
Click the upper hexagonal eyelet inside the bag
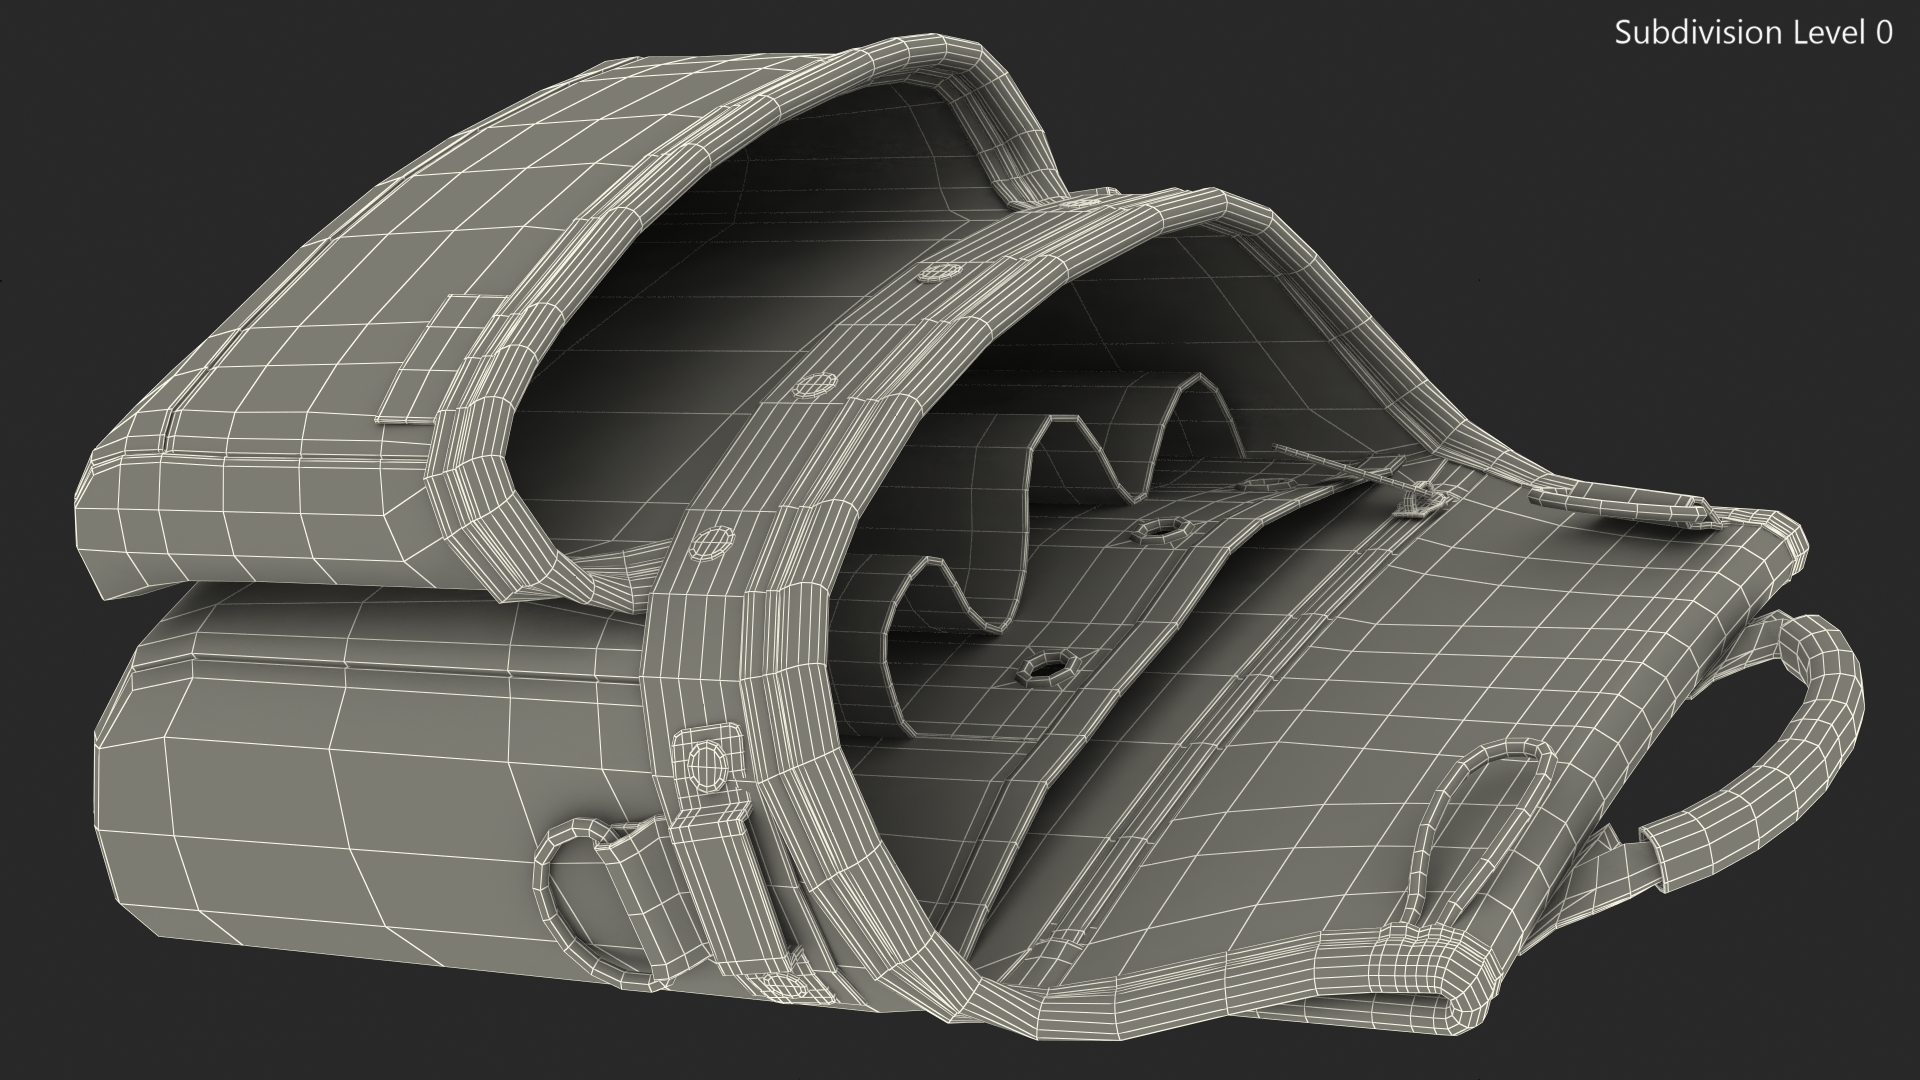click(x=1162, y=529)
